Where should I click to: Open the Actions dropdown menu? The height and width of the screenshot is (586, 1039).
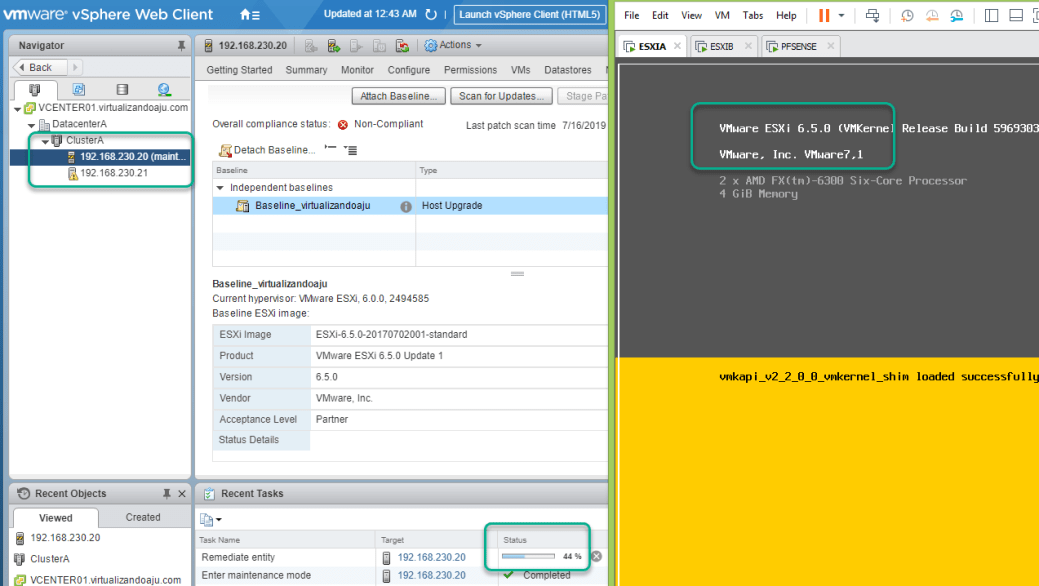[x=453, y=45]
